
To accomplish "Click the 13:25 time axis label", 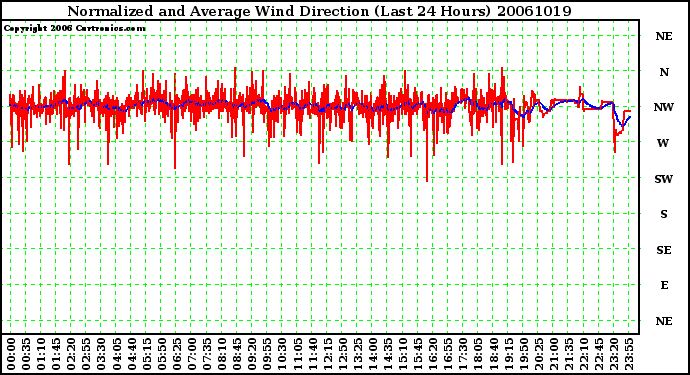I will point(357,354).
